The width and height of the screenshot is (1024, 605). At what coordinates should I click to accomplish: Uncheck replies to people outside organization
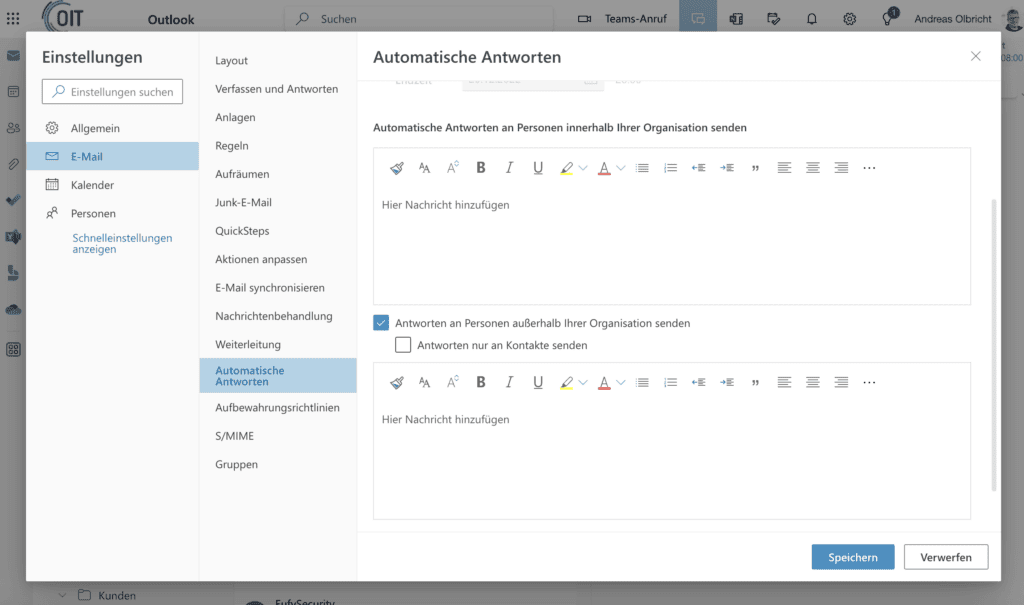(381, 323)
